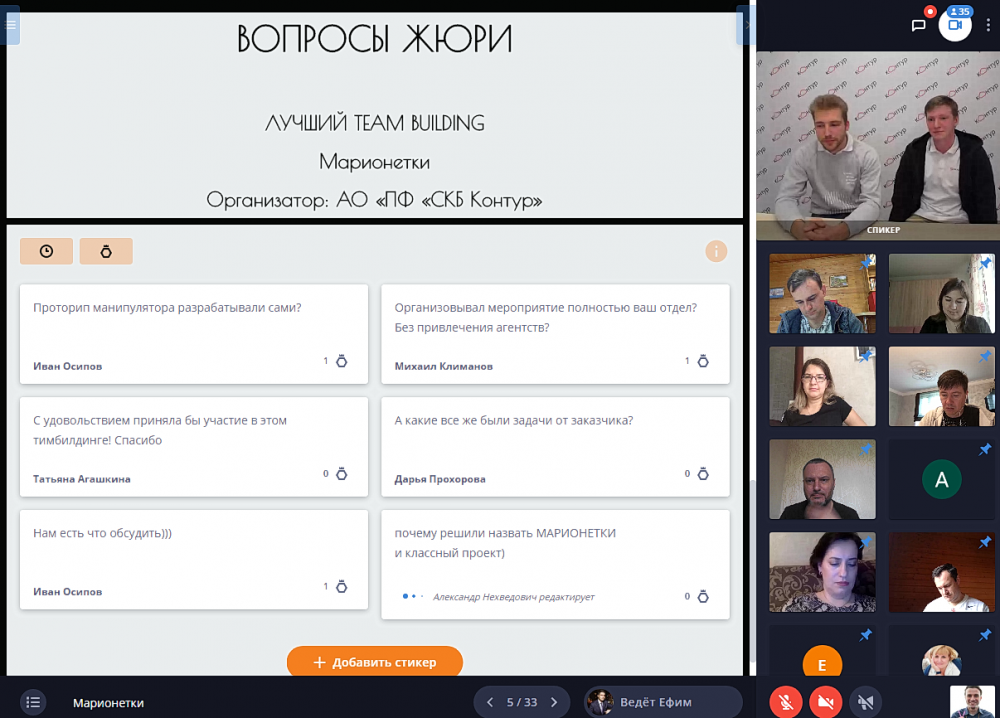The image size is (1000, 718).
Task: Vote for Михаил Климанов's sticker
Action: 703,361
